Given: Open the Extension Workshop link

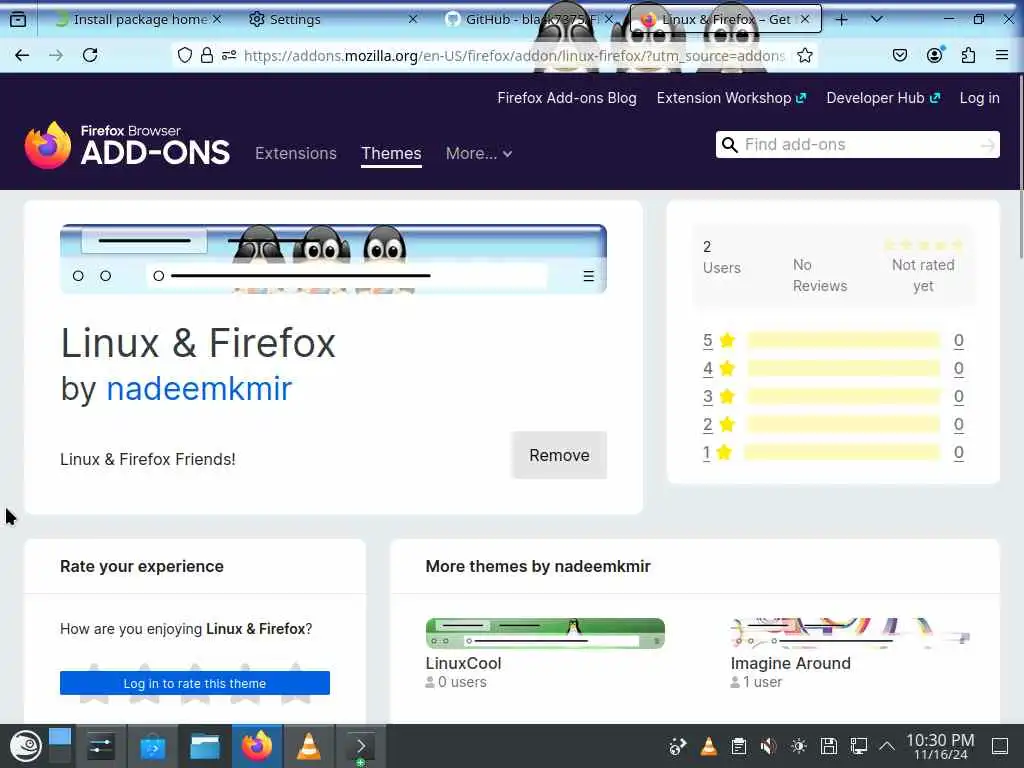Looking at the screenshot, I should tap(731, 98).
